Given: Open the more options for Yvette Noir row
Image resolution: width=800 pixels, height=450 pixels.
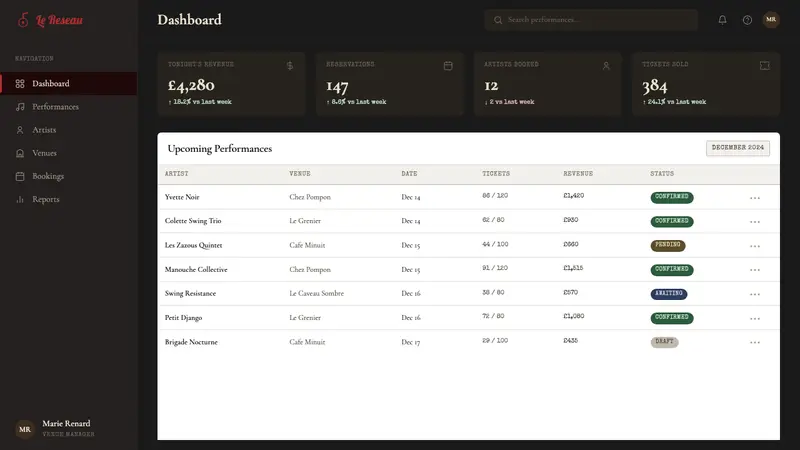Looking at the screenshot, I should (755, 197).
